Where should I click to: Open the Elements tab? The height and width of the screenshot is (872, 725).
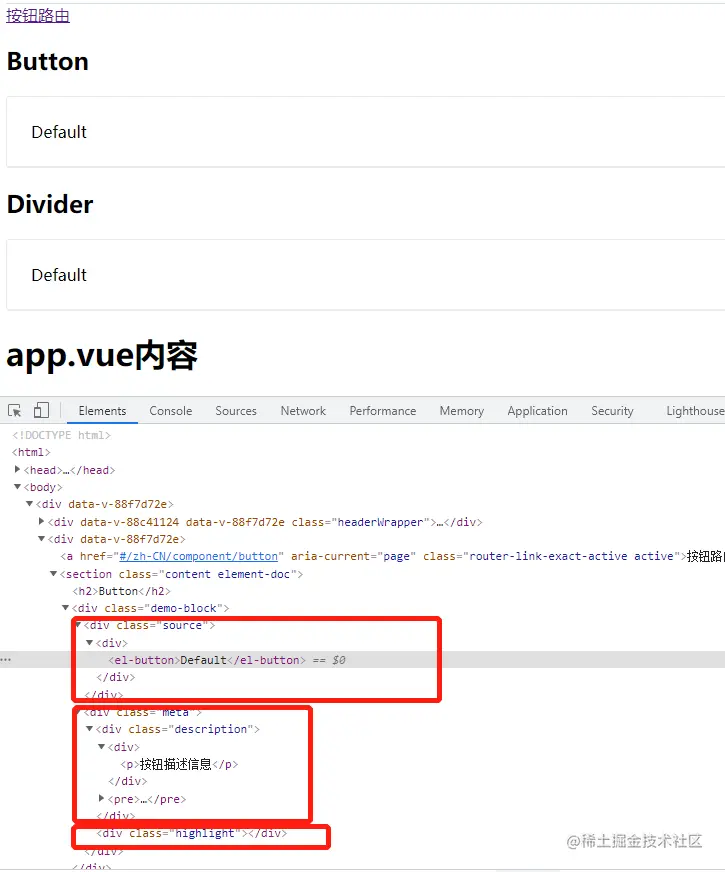(102, 411)
